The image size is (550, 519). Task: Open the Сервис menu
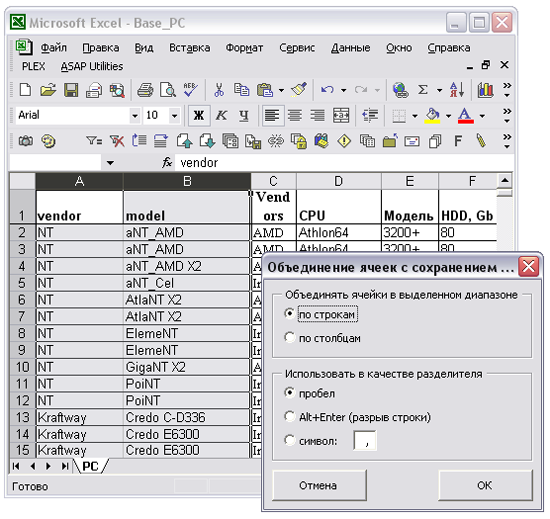coord(297,48)
